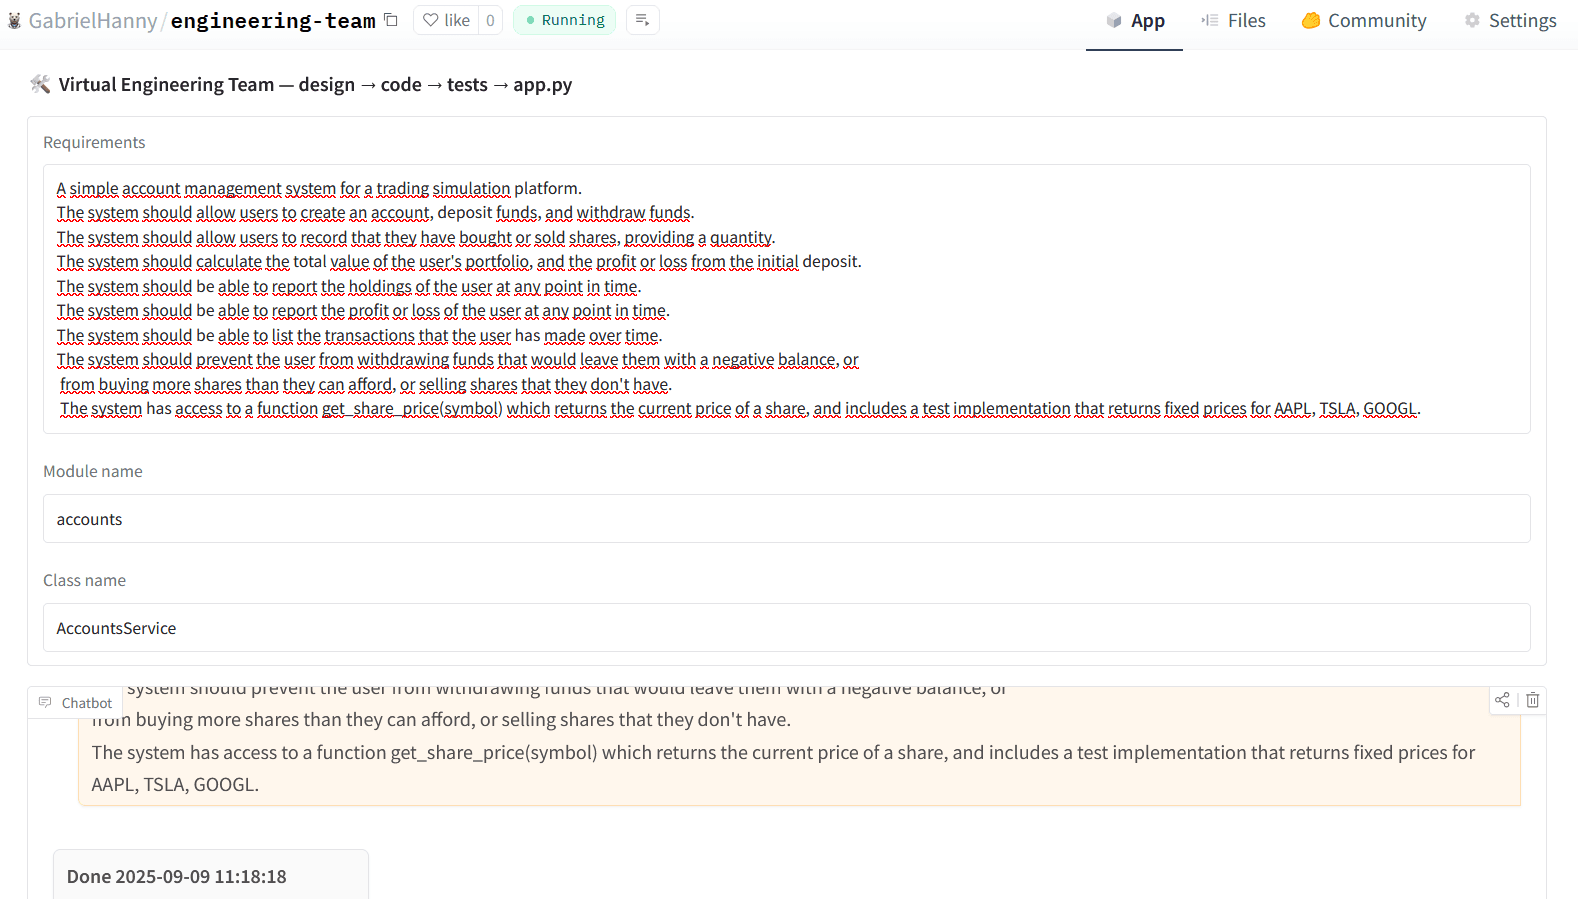Focus the Requirements text area
Image resolution: width=1578 pixels, height=899 pixels.
(786, 298)
